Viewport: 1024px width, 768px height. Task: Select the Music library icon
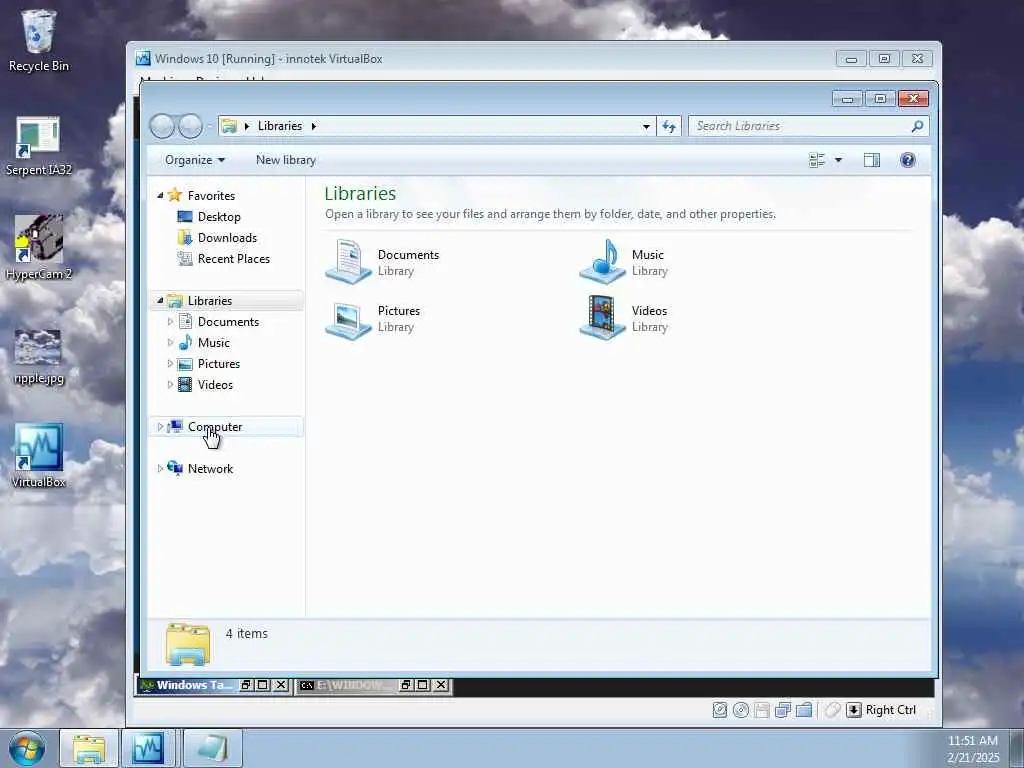coord(602,261)
